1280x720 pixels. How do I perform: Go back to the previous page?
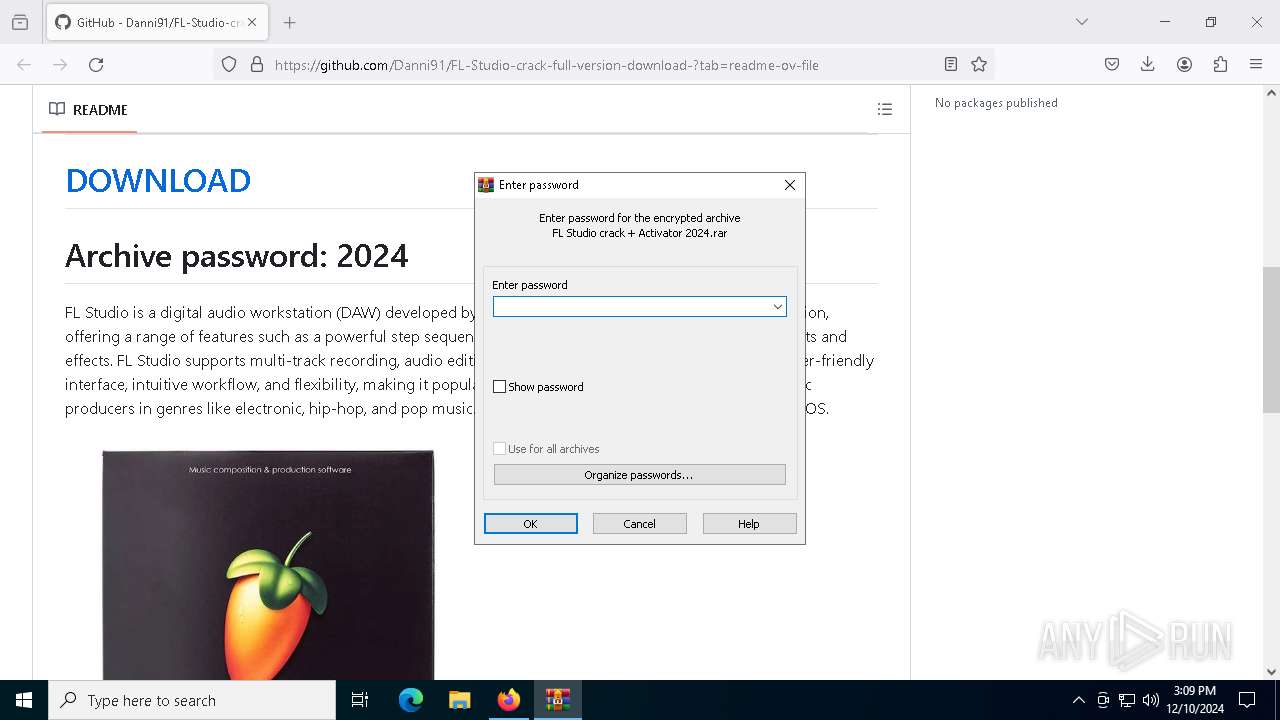24,65
